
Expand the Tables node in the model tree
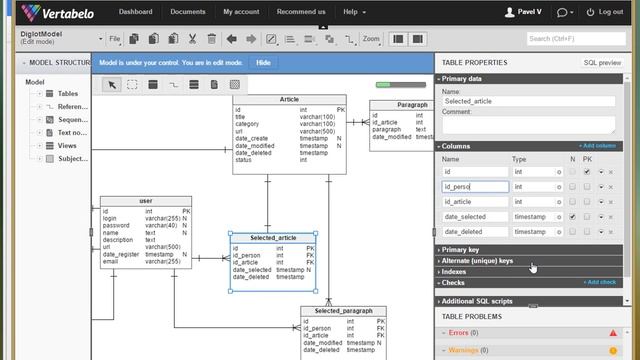pyautogui.click(x=40, y=93)
